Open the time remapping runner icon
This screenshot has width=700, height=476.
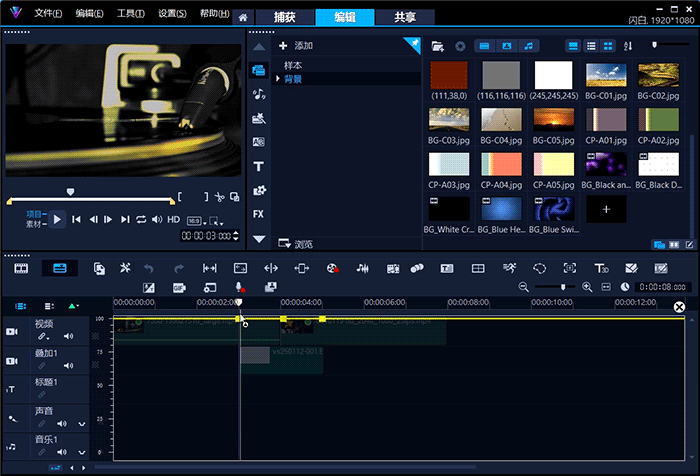click(x=509, y=268)
